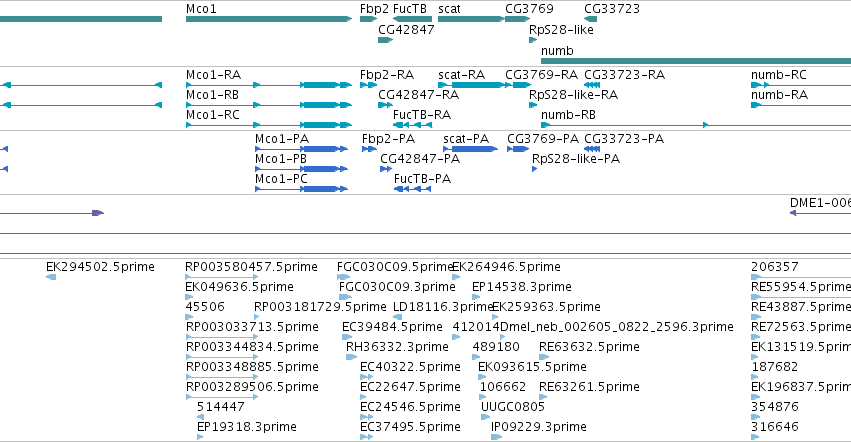Click the 489180 feature label
Viewport: 851px width, 442px height.
496,346
